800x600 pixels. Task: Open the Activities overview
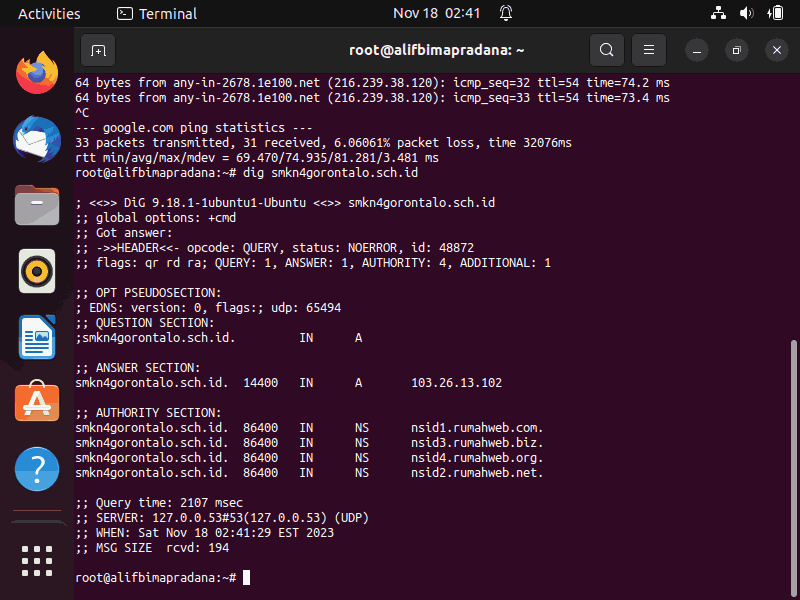pyautogui.click(x=49, y=13)
